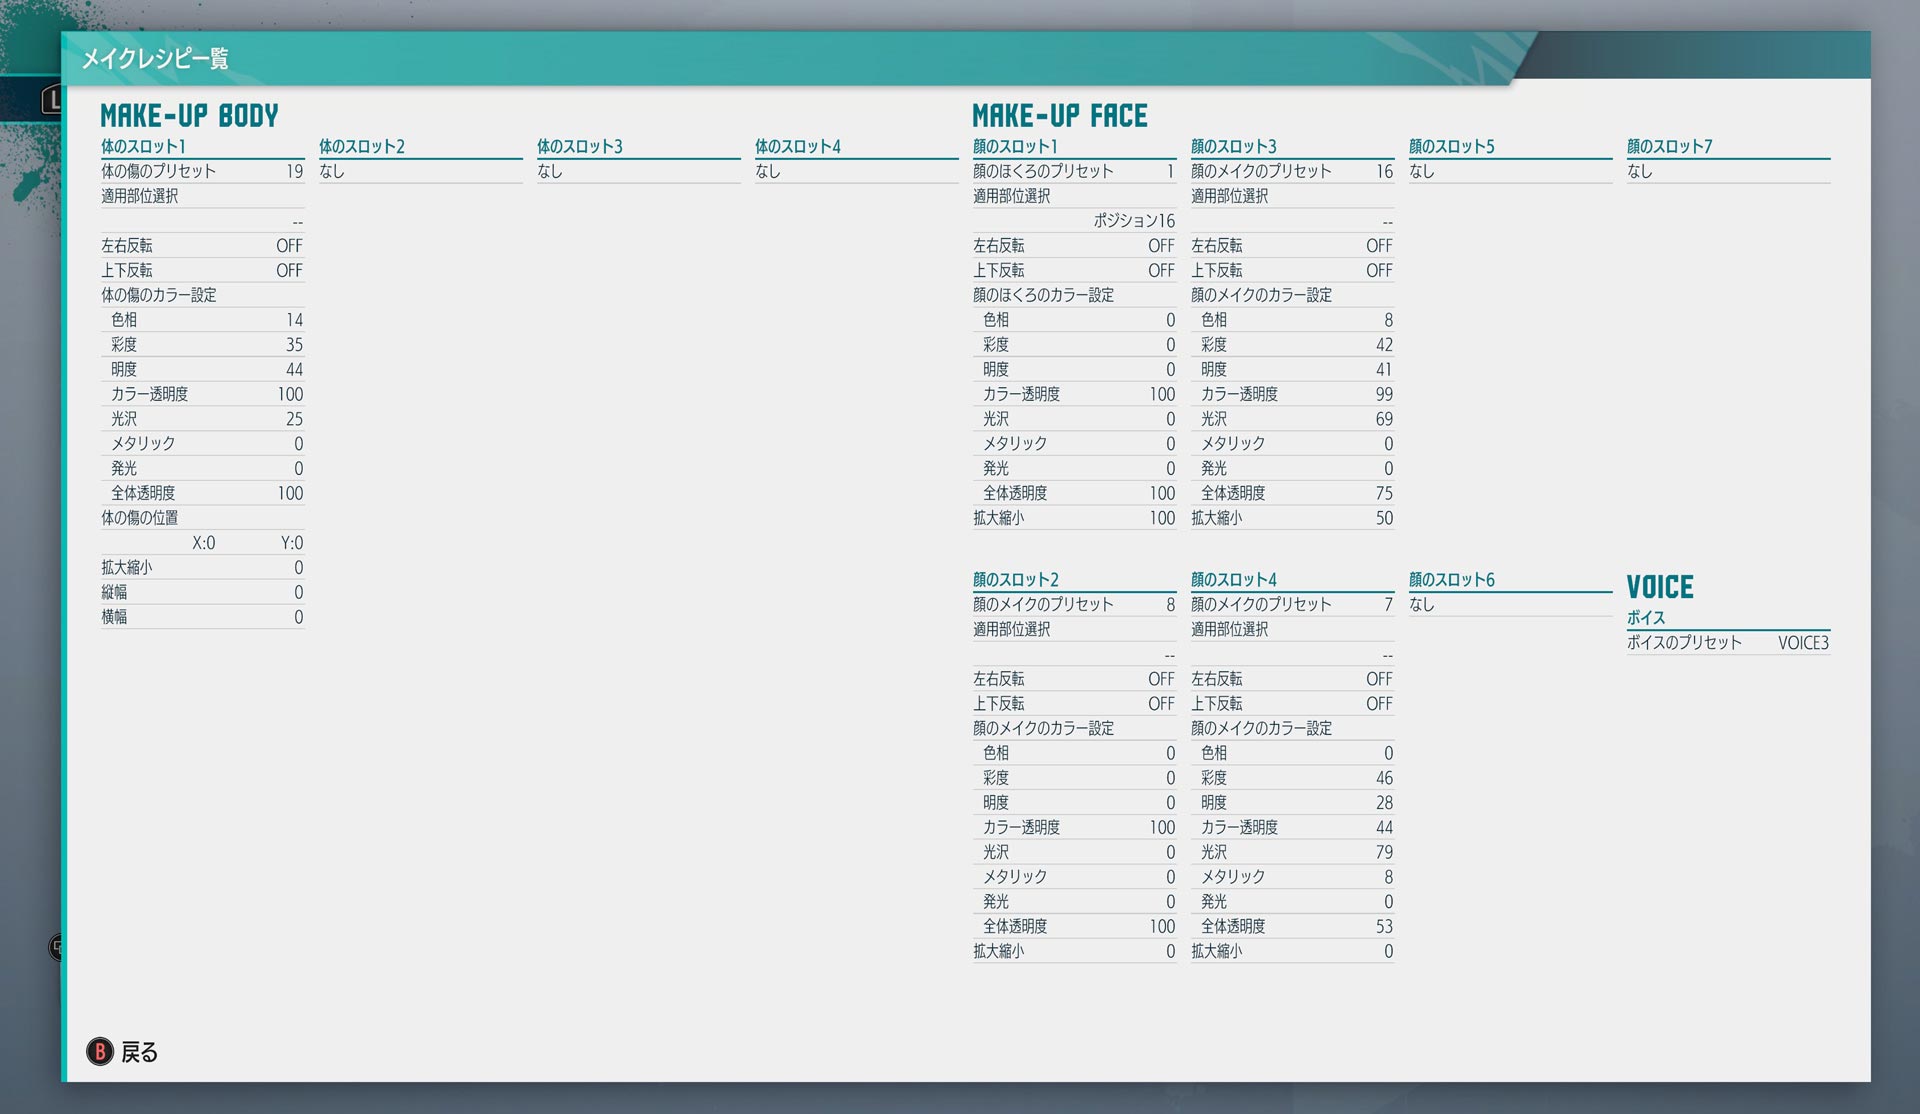Open 適用部位選択 showing ポジション16
The height and width of the screenshot is (1114, 1920).
click(x=1133, y=221)
